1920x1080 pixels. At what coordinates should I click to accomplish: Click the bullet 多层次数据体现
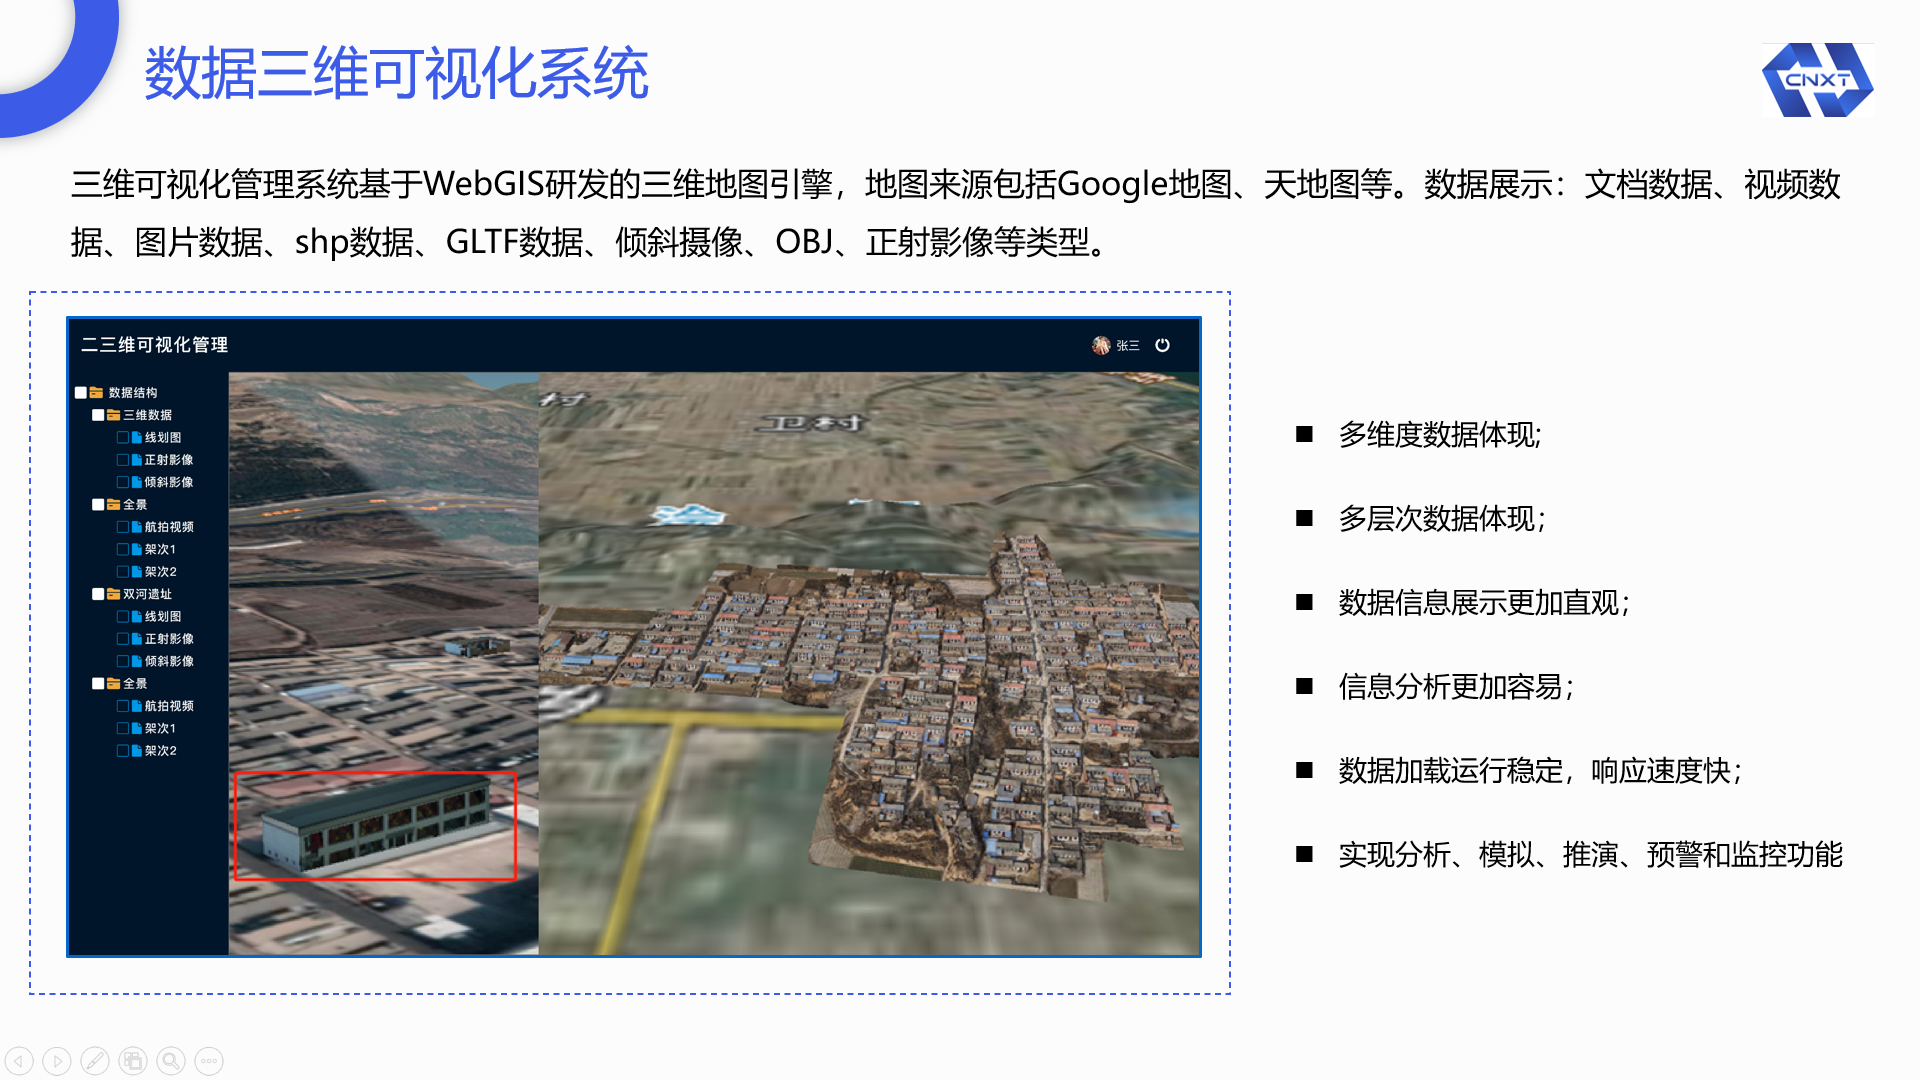coord(1442,519)
